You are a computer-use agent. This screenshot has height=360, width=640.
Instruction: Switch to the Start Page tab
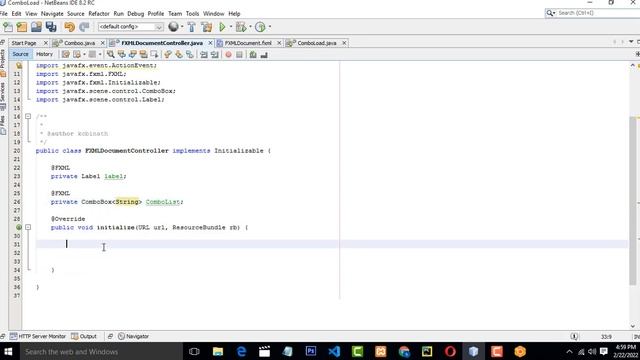click(x=24, y=43)
